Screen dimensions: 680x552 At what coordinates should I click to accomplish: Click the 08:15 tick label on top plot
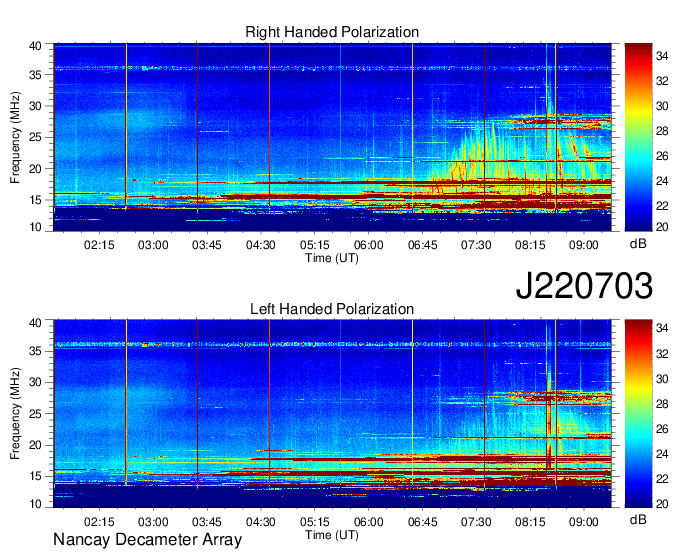[x=530, y=245]
